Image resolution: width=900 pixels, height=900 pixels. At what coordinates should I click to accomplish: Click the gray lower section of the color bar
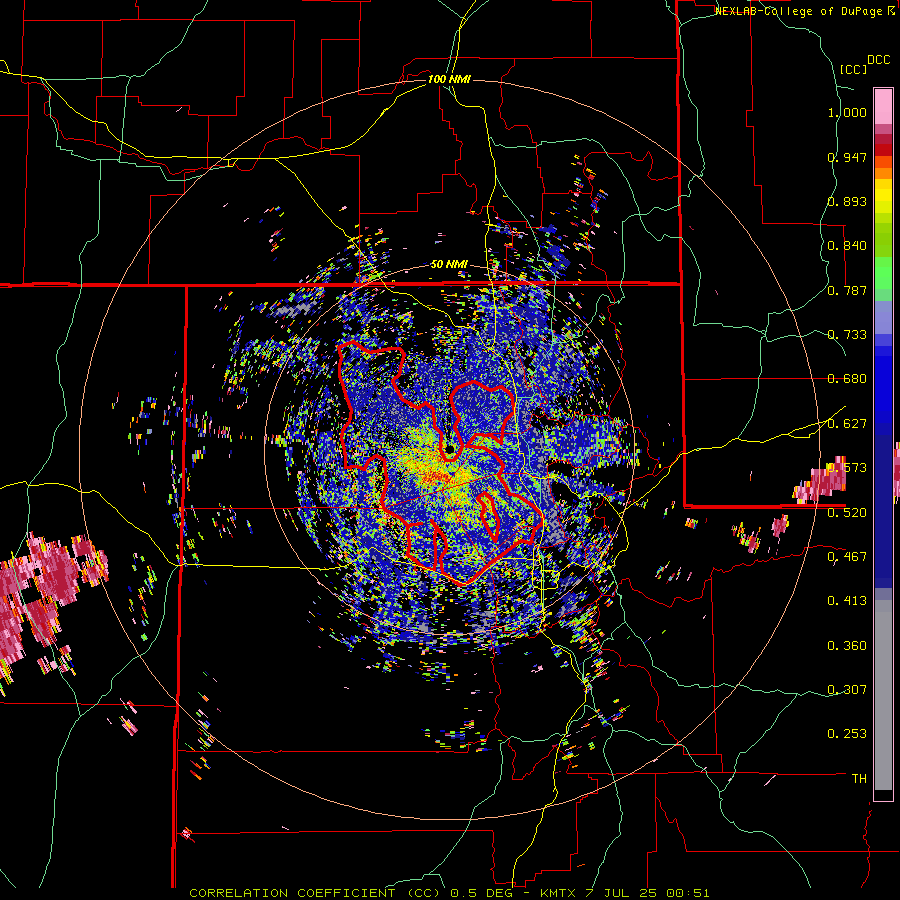883,695
